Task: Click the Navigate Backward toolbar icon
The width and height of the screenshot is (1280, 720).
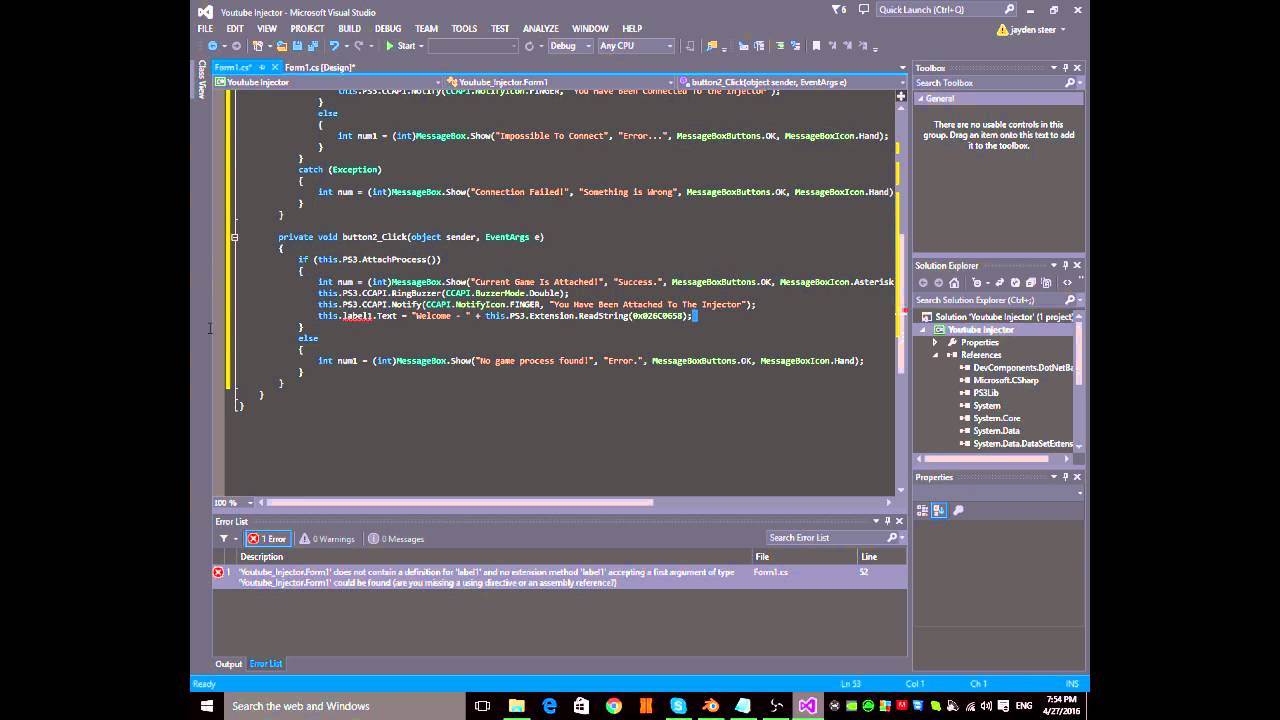Action: click(x=212, y=46)
